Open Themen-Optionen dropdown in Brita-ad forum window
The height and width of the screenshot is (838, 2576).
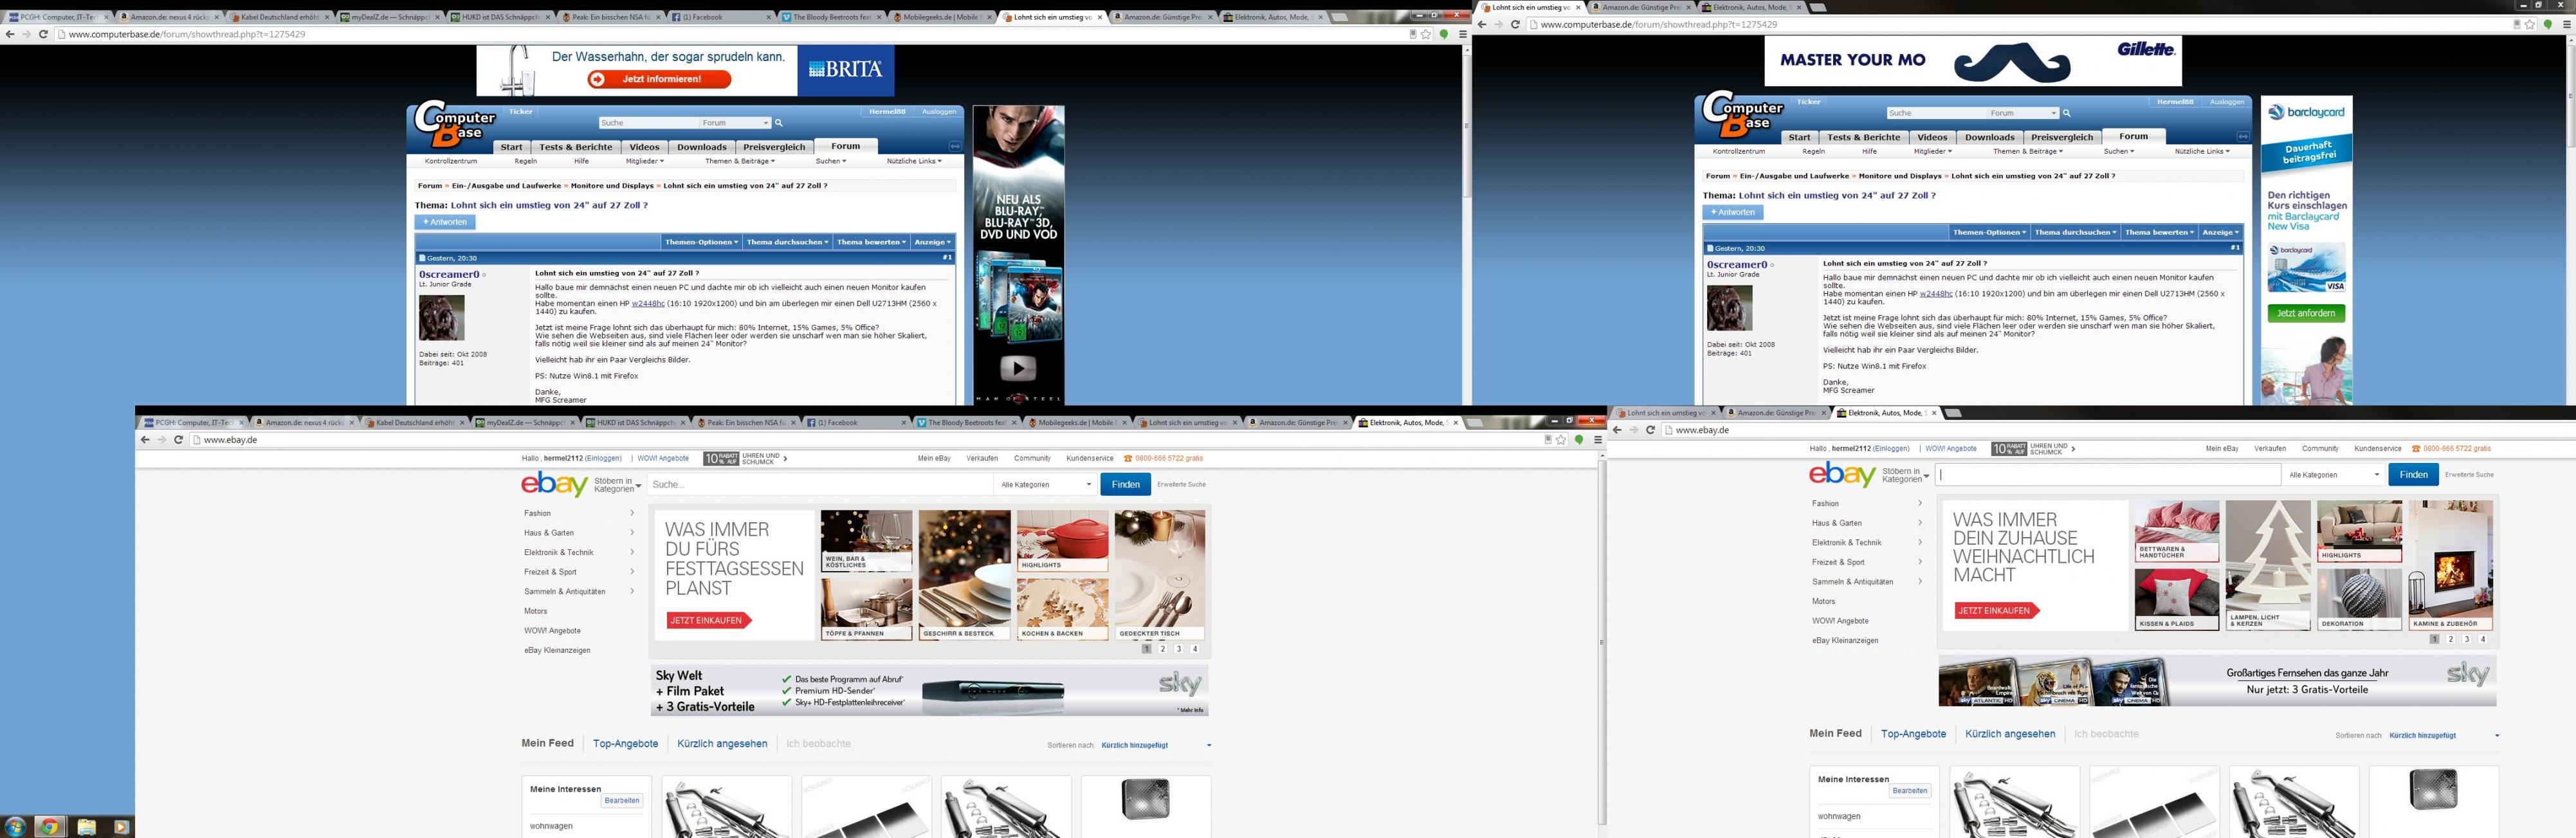tap(701, 242)
